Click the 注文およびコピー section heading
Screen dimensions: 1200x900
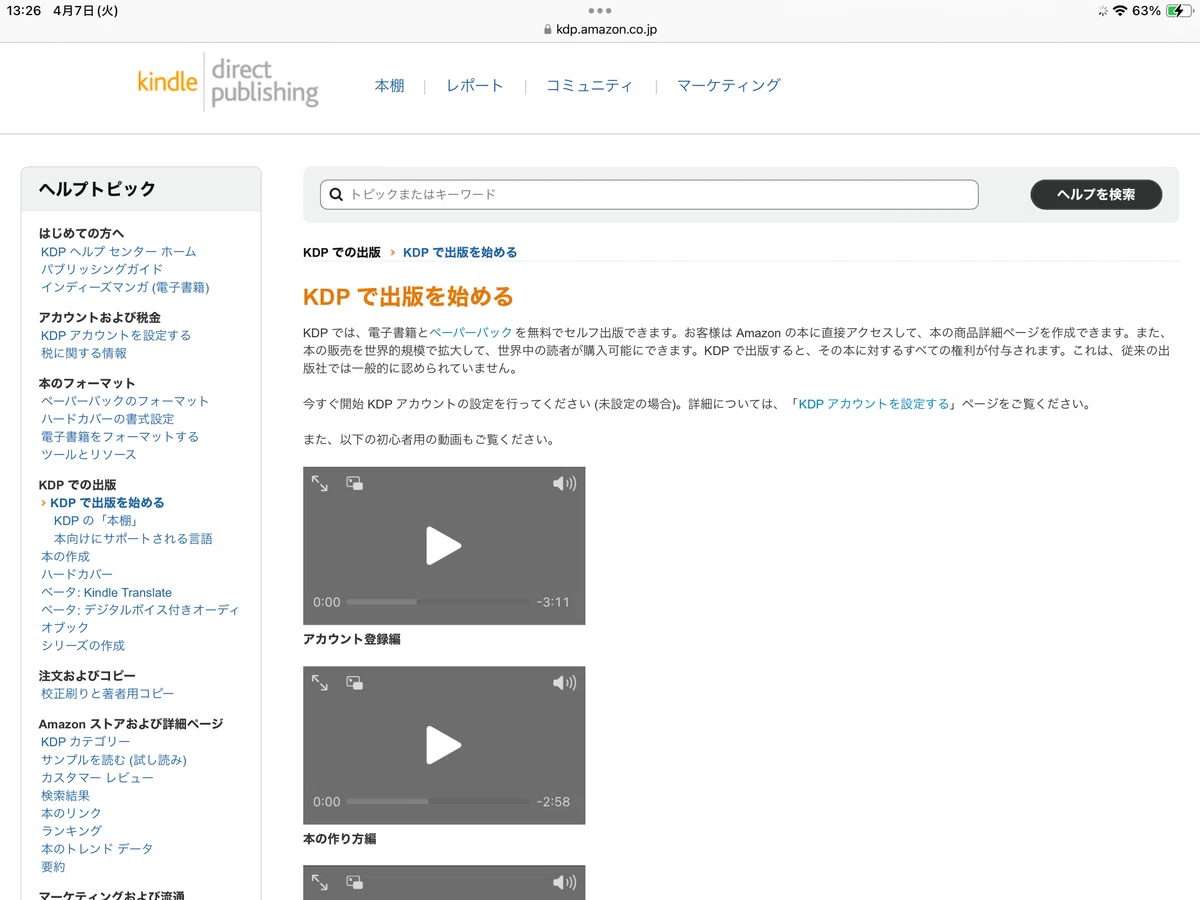87,676
